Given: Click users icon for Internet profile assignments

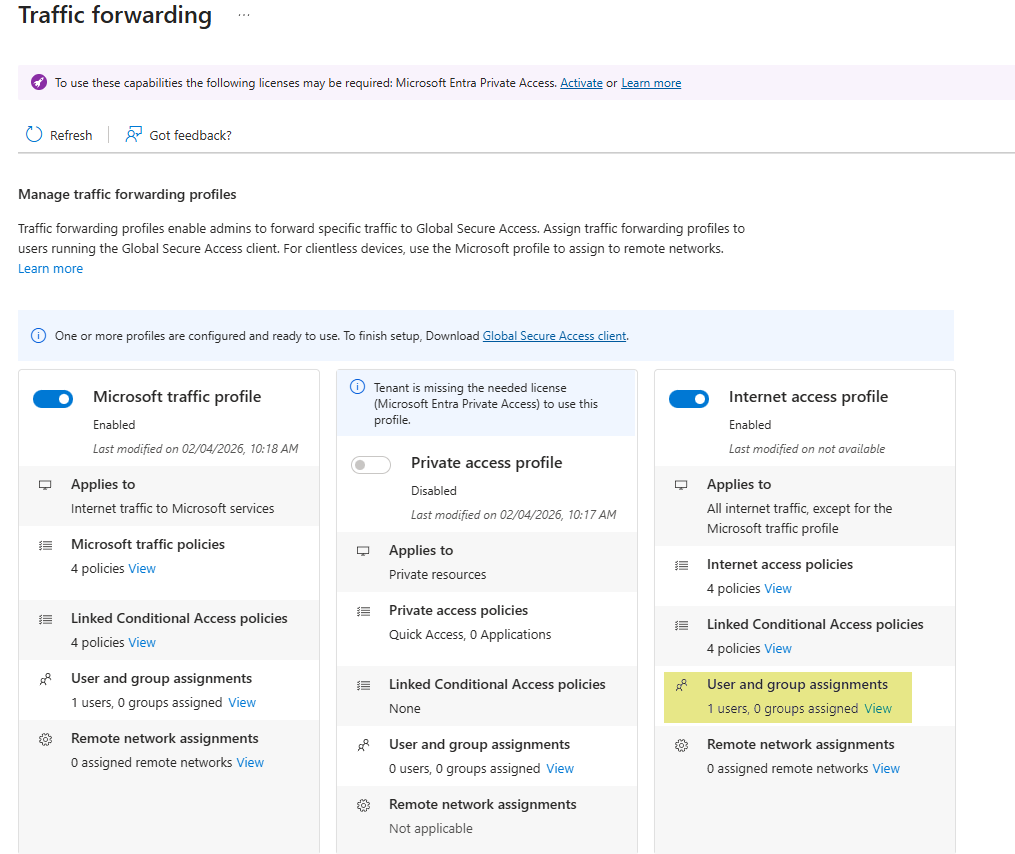Looking at the screenshot, I should tap(682, 685).
